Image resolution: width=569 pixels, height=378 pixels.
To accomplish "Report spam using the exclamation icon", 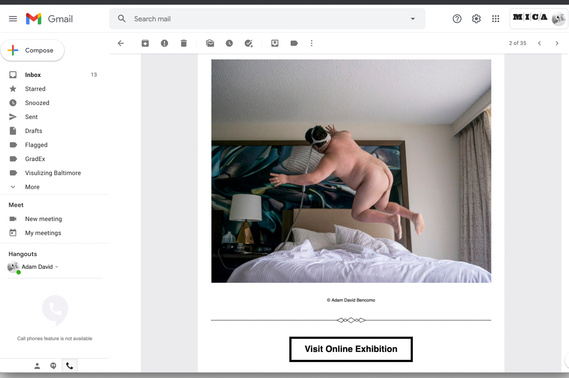I will (164, 43).
